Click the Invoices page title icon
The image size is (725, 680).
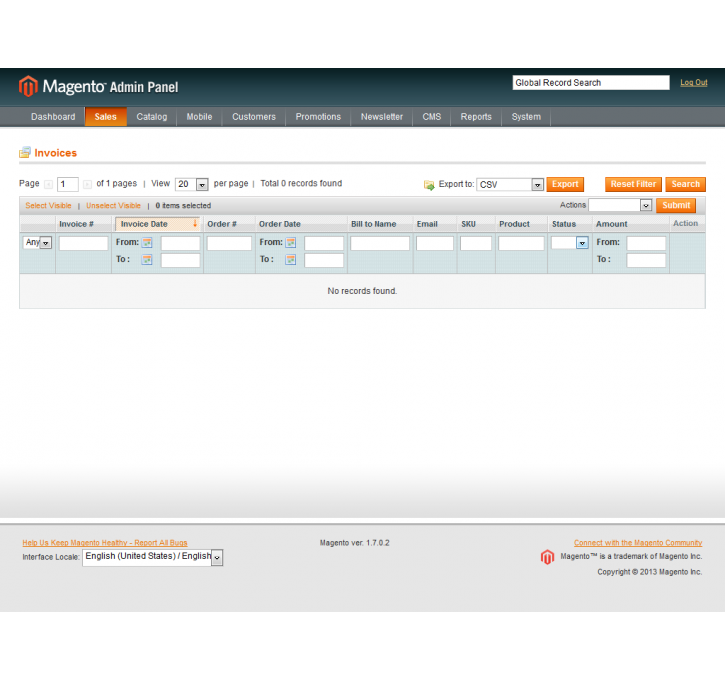click(25, 153)
